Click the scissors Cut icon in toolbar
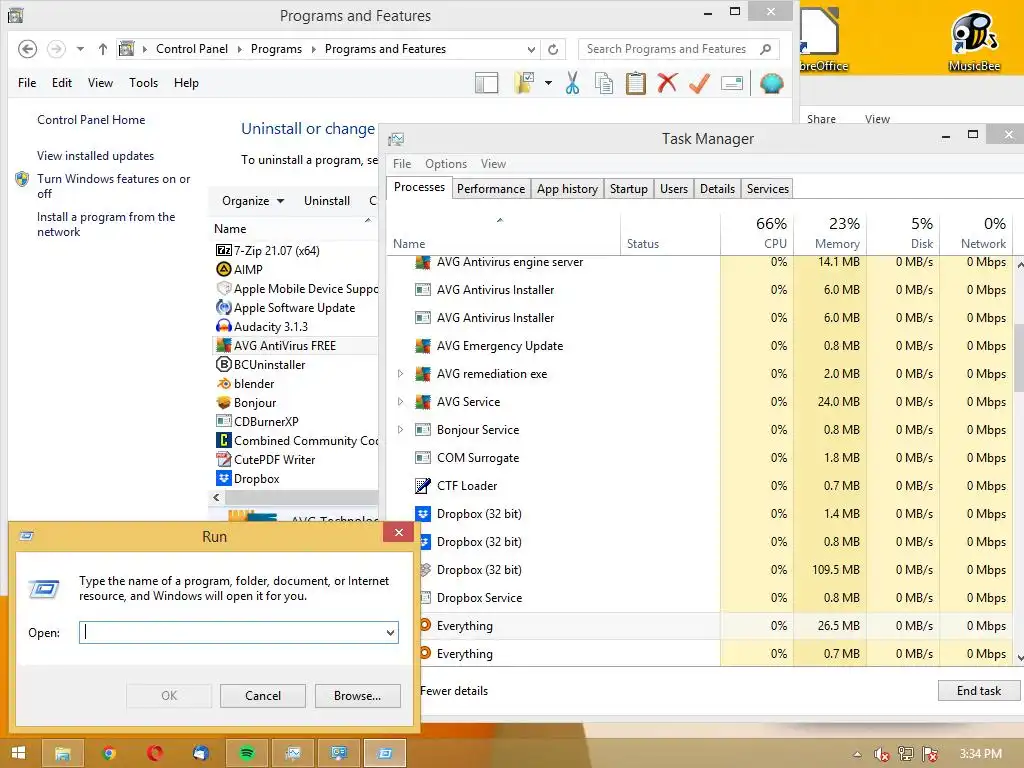The height and width of the screenshot is (768, 1024). tap(572, 84)
